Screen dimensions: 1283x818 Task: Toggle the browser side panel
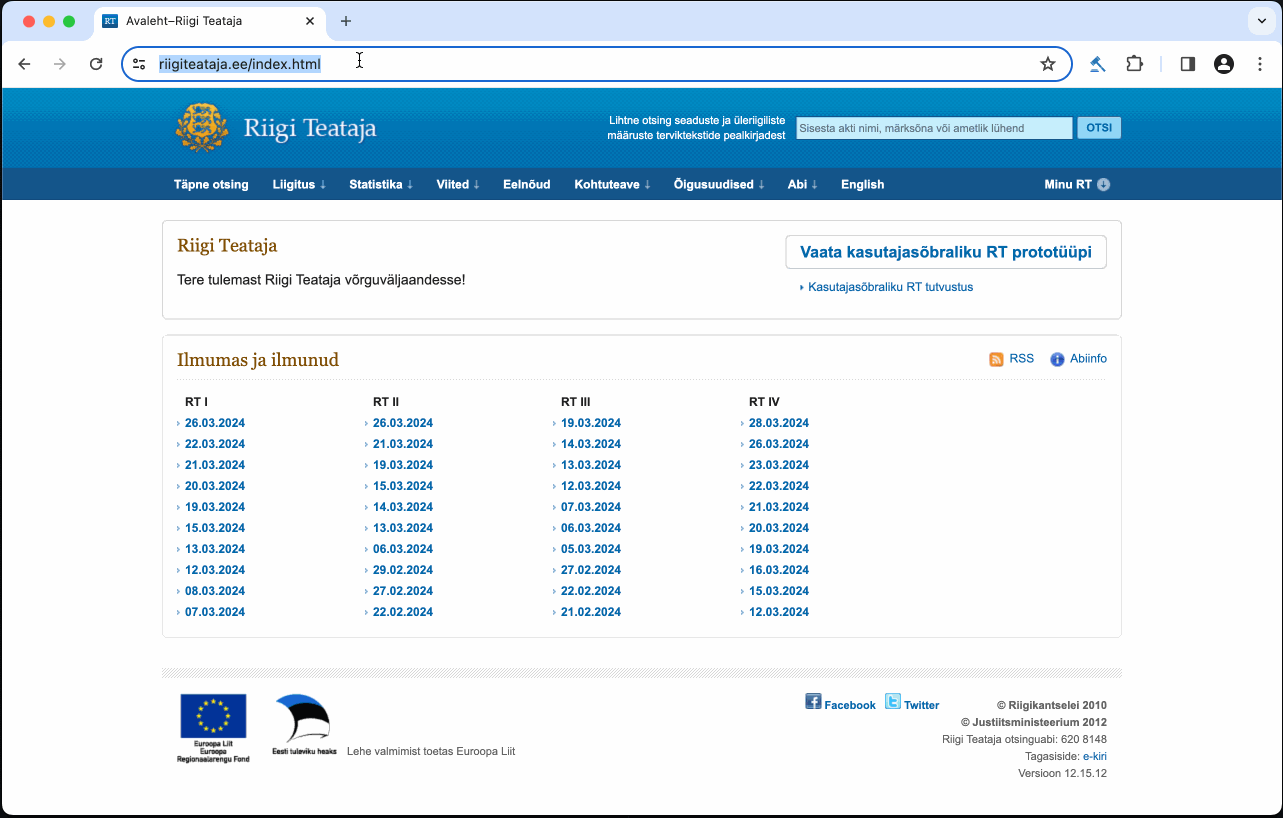click(x=1187, y=64)
